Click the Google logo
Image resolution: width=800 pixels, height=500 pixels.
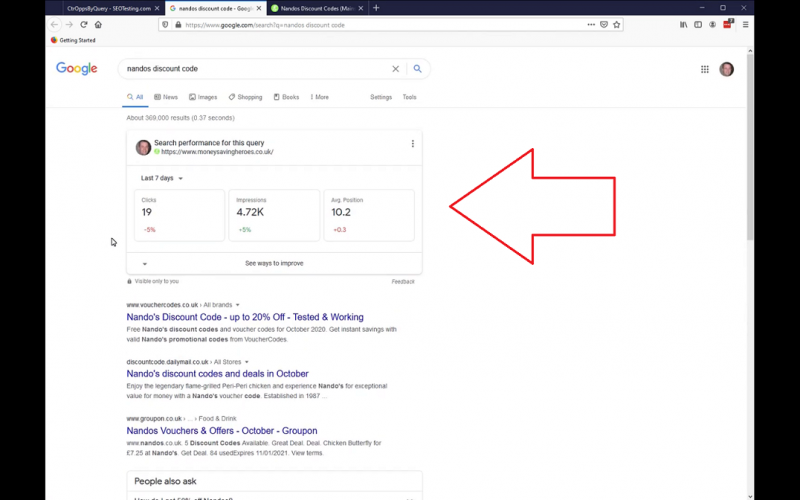point(77,69)
